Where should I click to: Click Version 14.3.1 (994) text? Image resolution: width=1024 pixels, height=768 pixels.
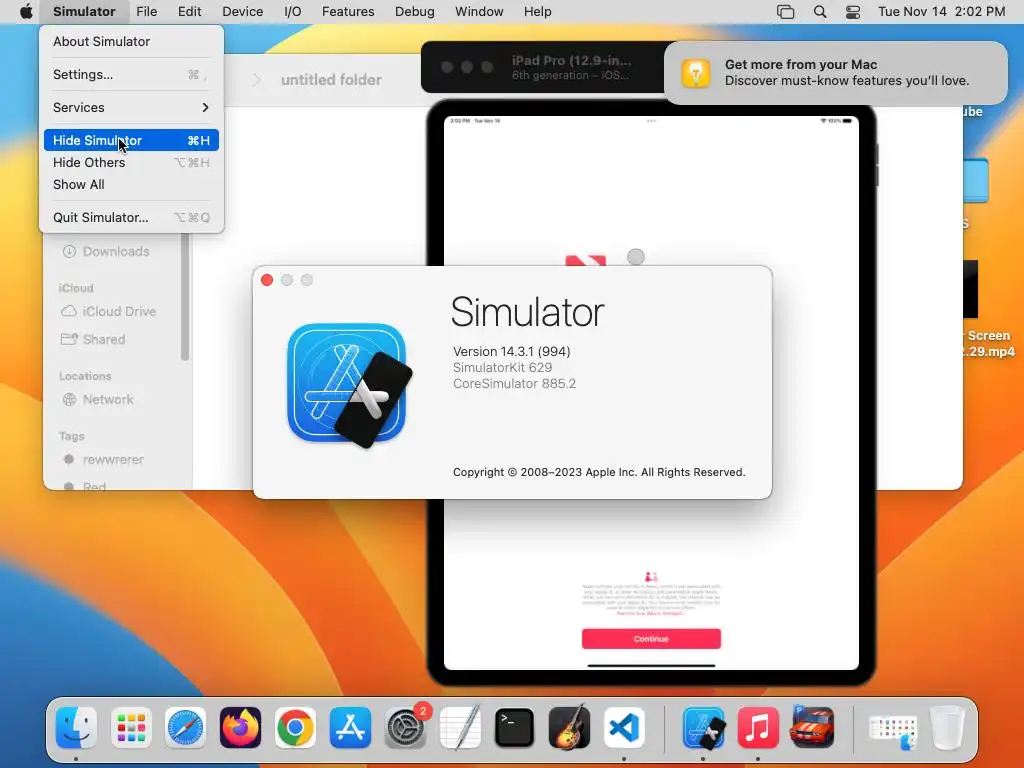[511, 351]
